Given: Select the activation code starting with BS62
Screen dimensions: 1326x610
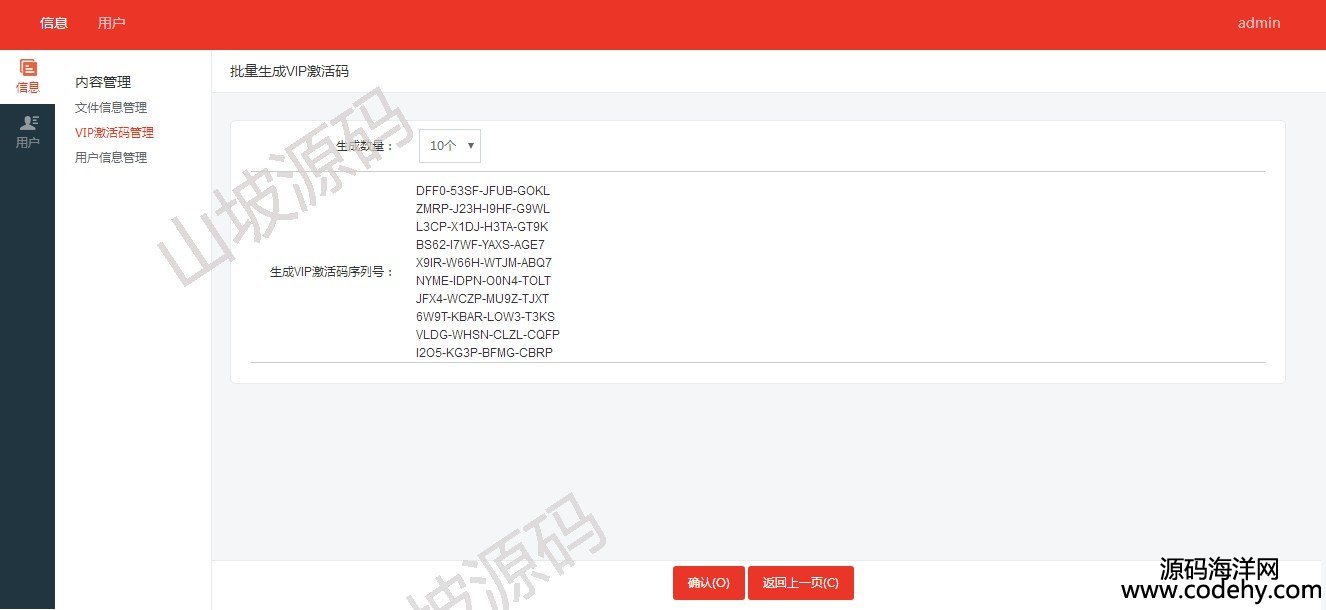Looking at the screenshot, I should 480,245.
